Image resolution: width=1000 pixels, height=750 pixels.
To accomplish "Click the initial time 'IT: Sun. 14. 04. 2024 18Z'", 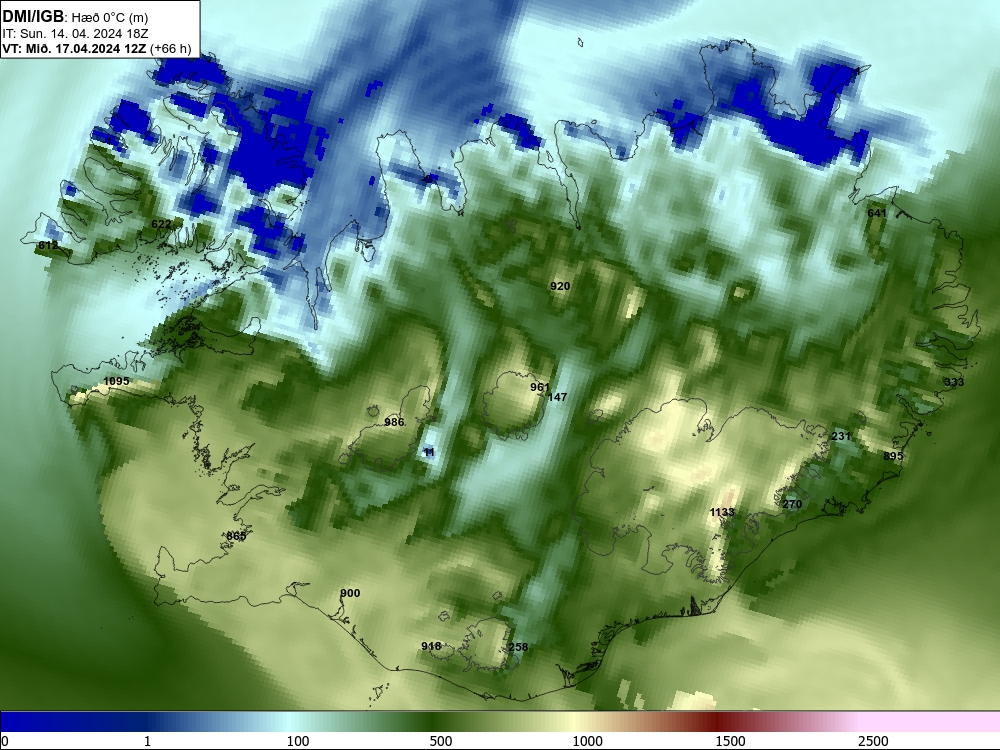I will [75, 34].
